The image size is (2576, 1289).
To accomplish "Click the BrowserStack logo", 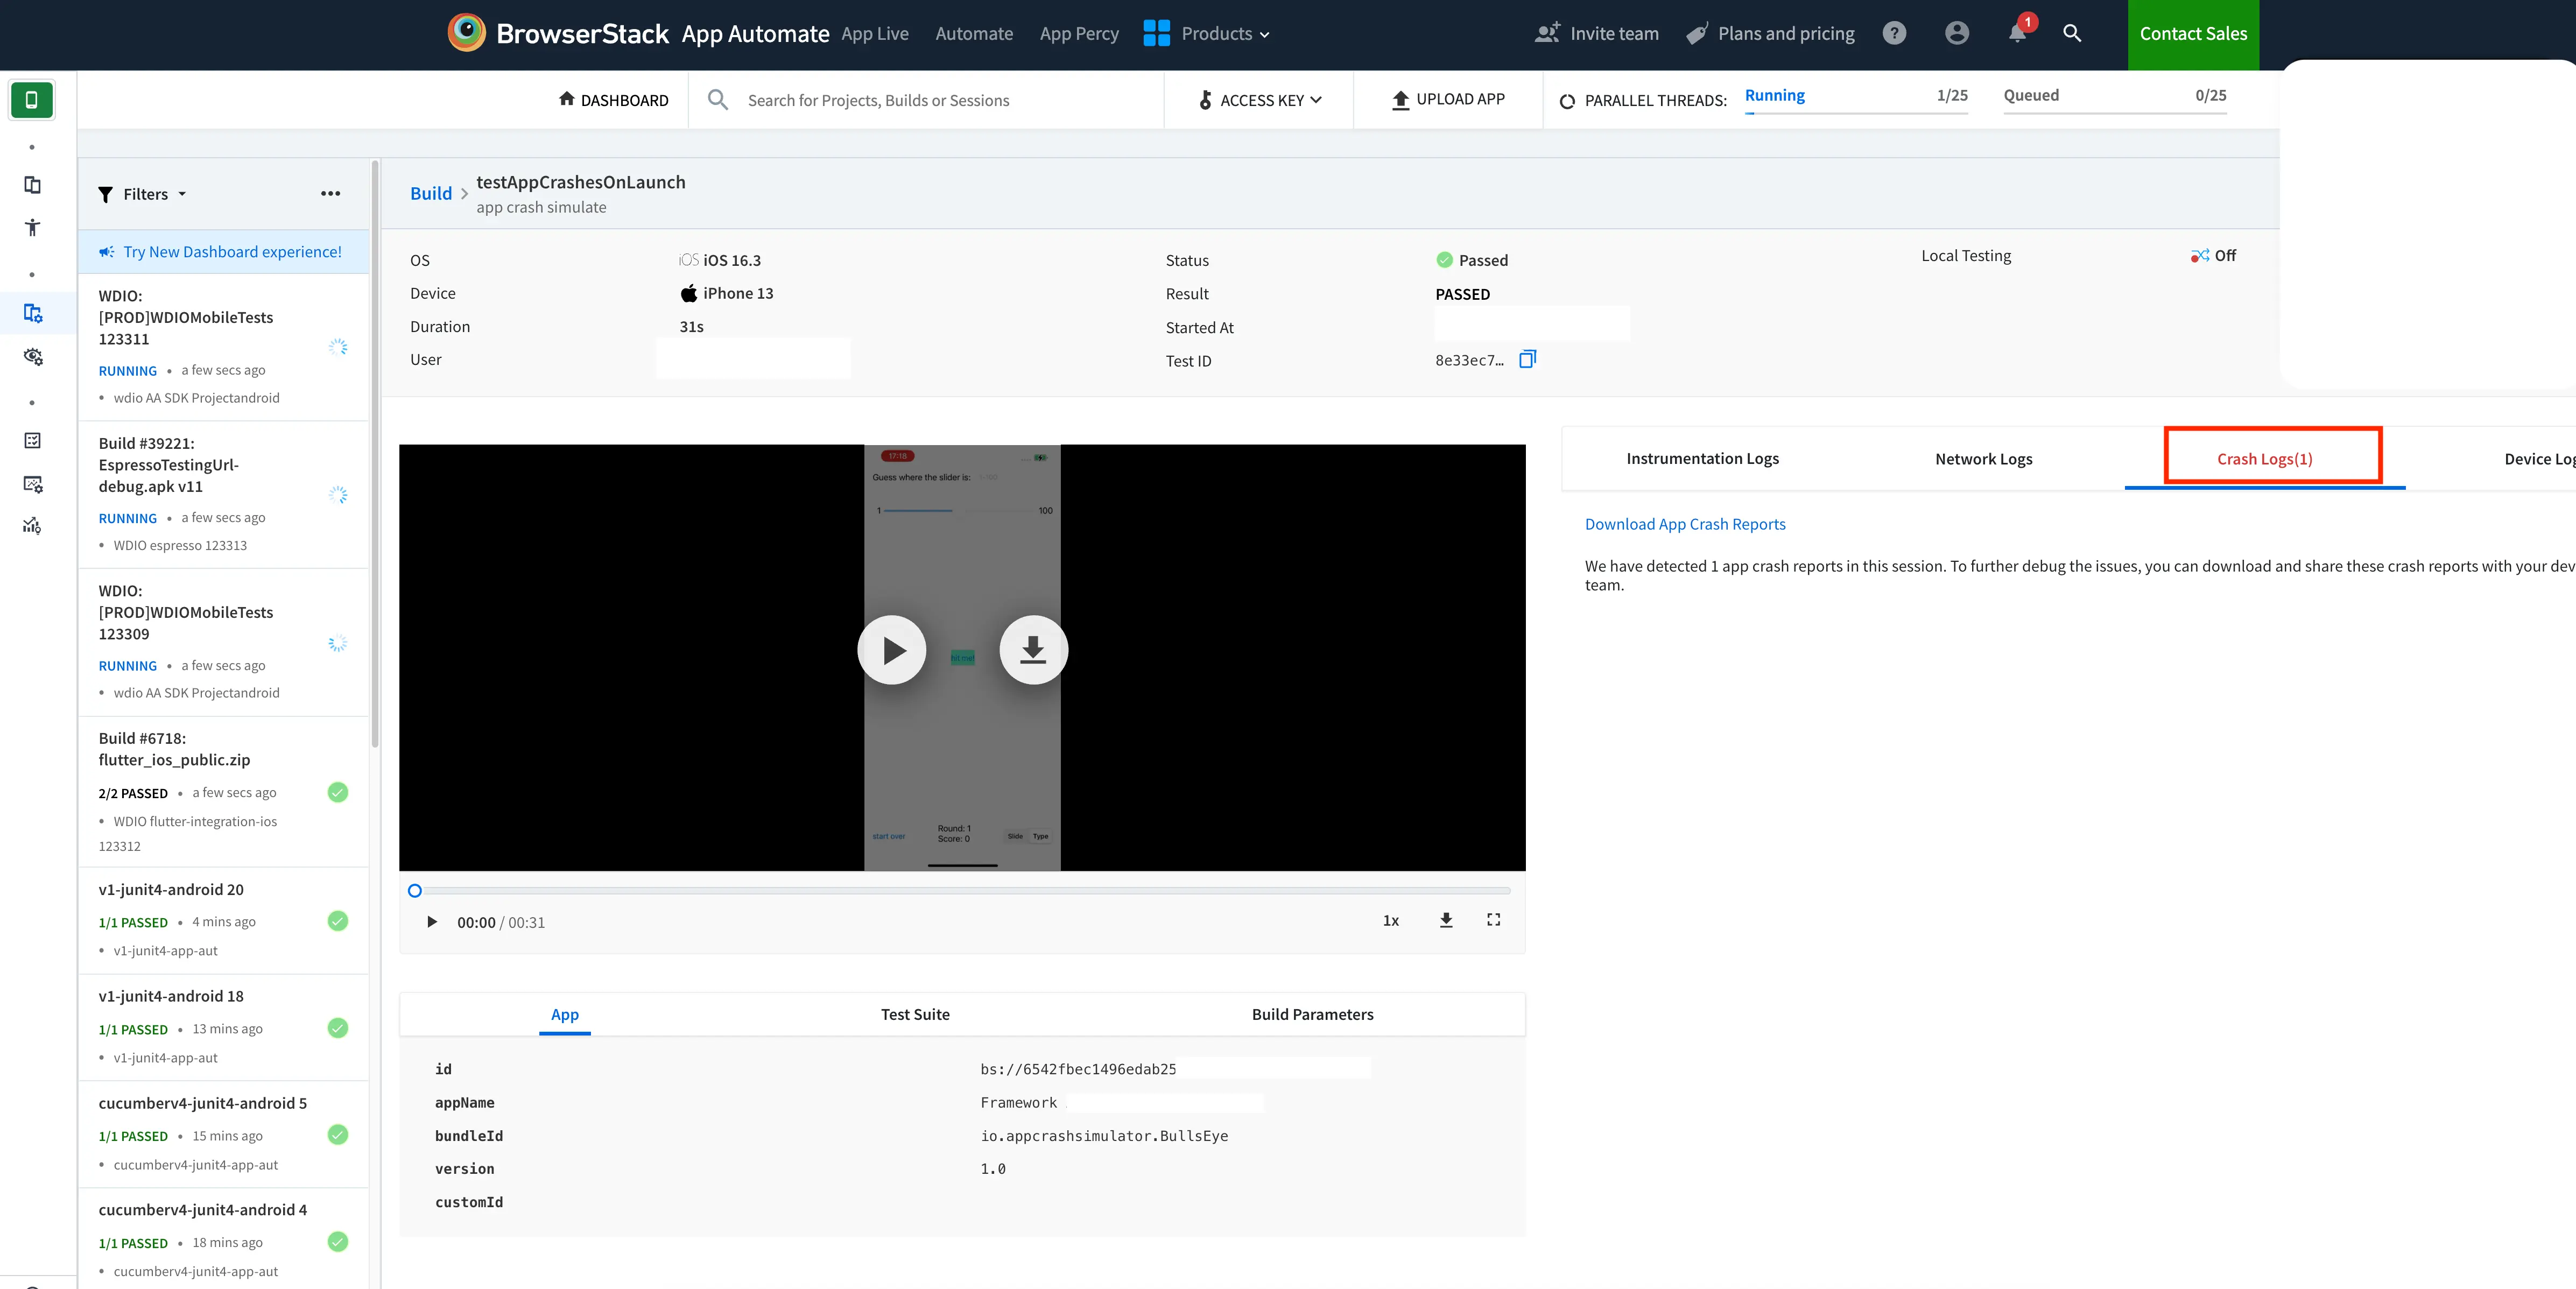I will [557, 33].
